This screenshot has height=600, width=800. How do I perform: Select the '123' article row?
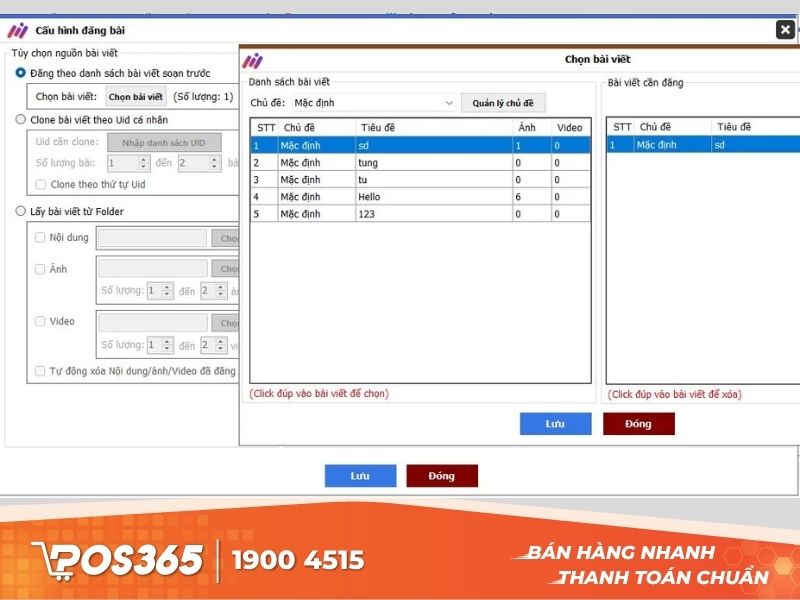coord(421,214)
